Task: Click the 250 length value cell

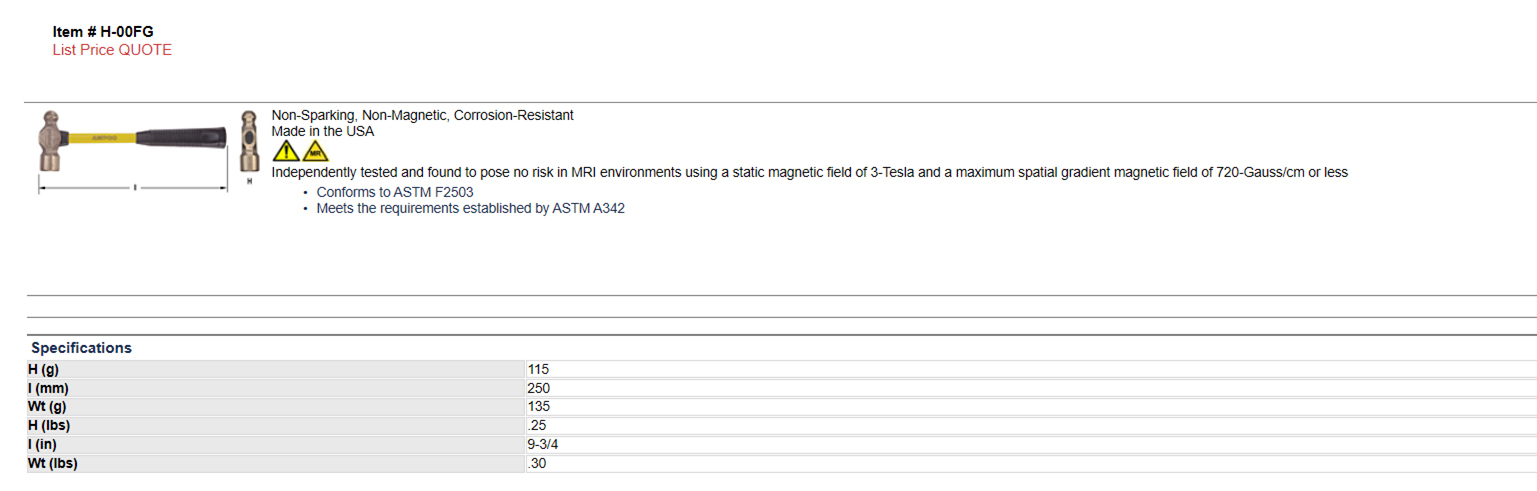Action: 1031,388
